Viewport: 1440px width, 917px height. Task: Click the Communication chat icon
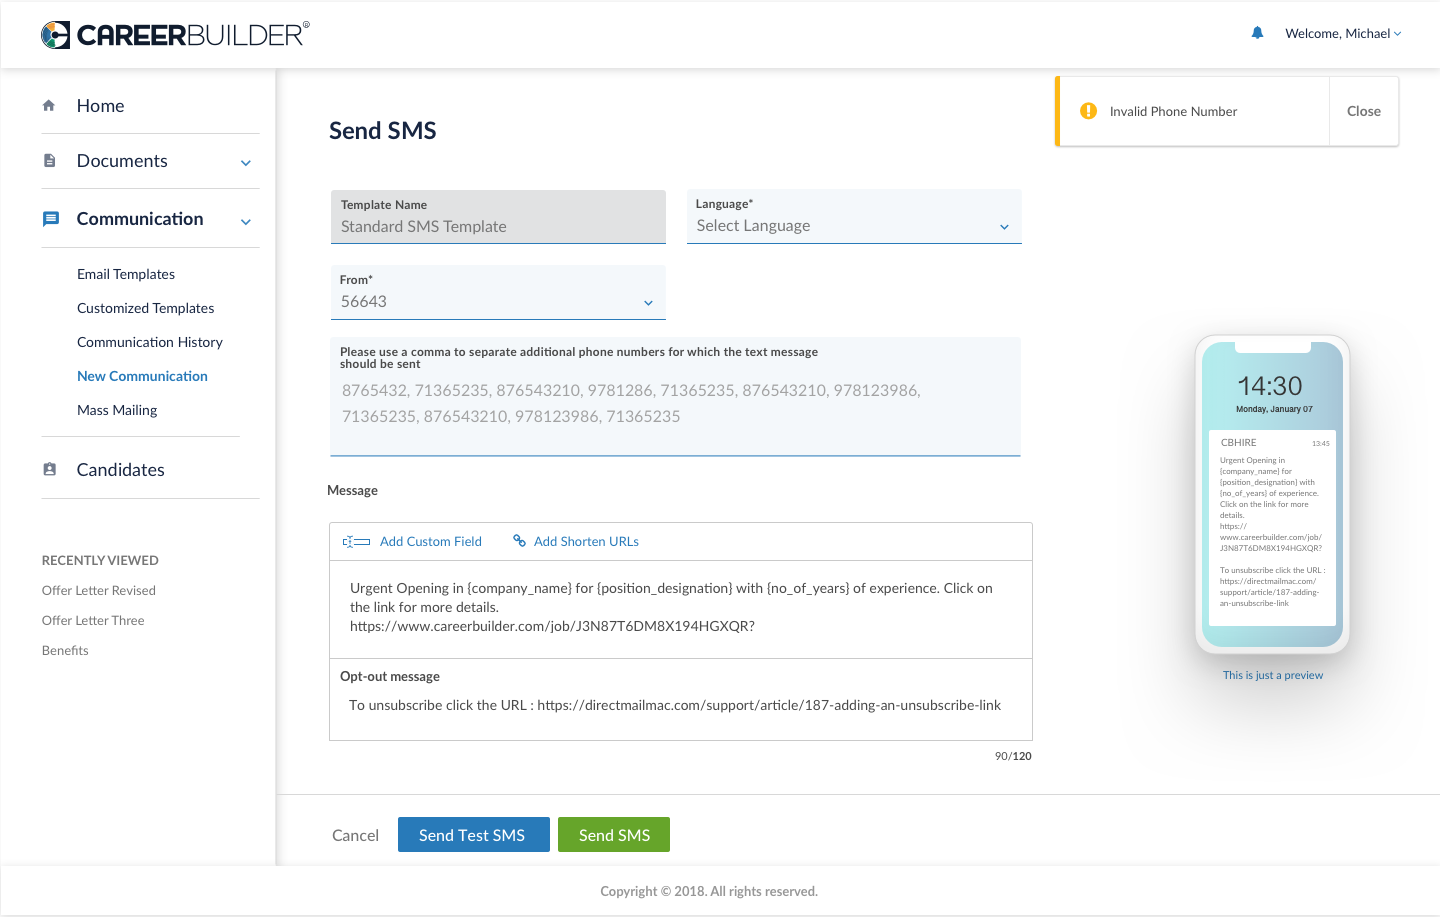click(50, 219)
